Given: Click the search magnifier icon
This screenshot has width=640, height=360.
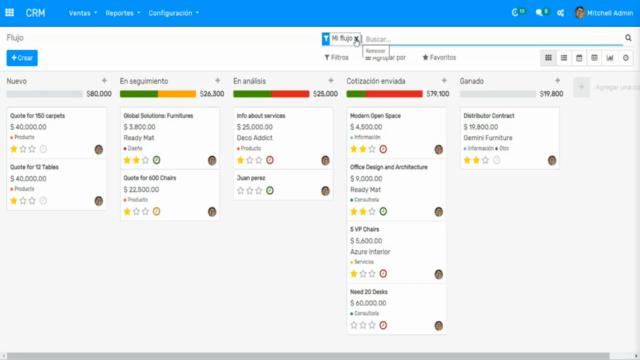Looking at the screenshot, I should click(628, 38).
